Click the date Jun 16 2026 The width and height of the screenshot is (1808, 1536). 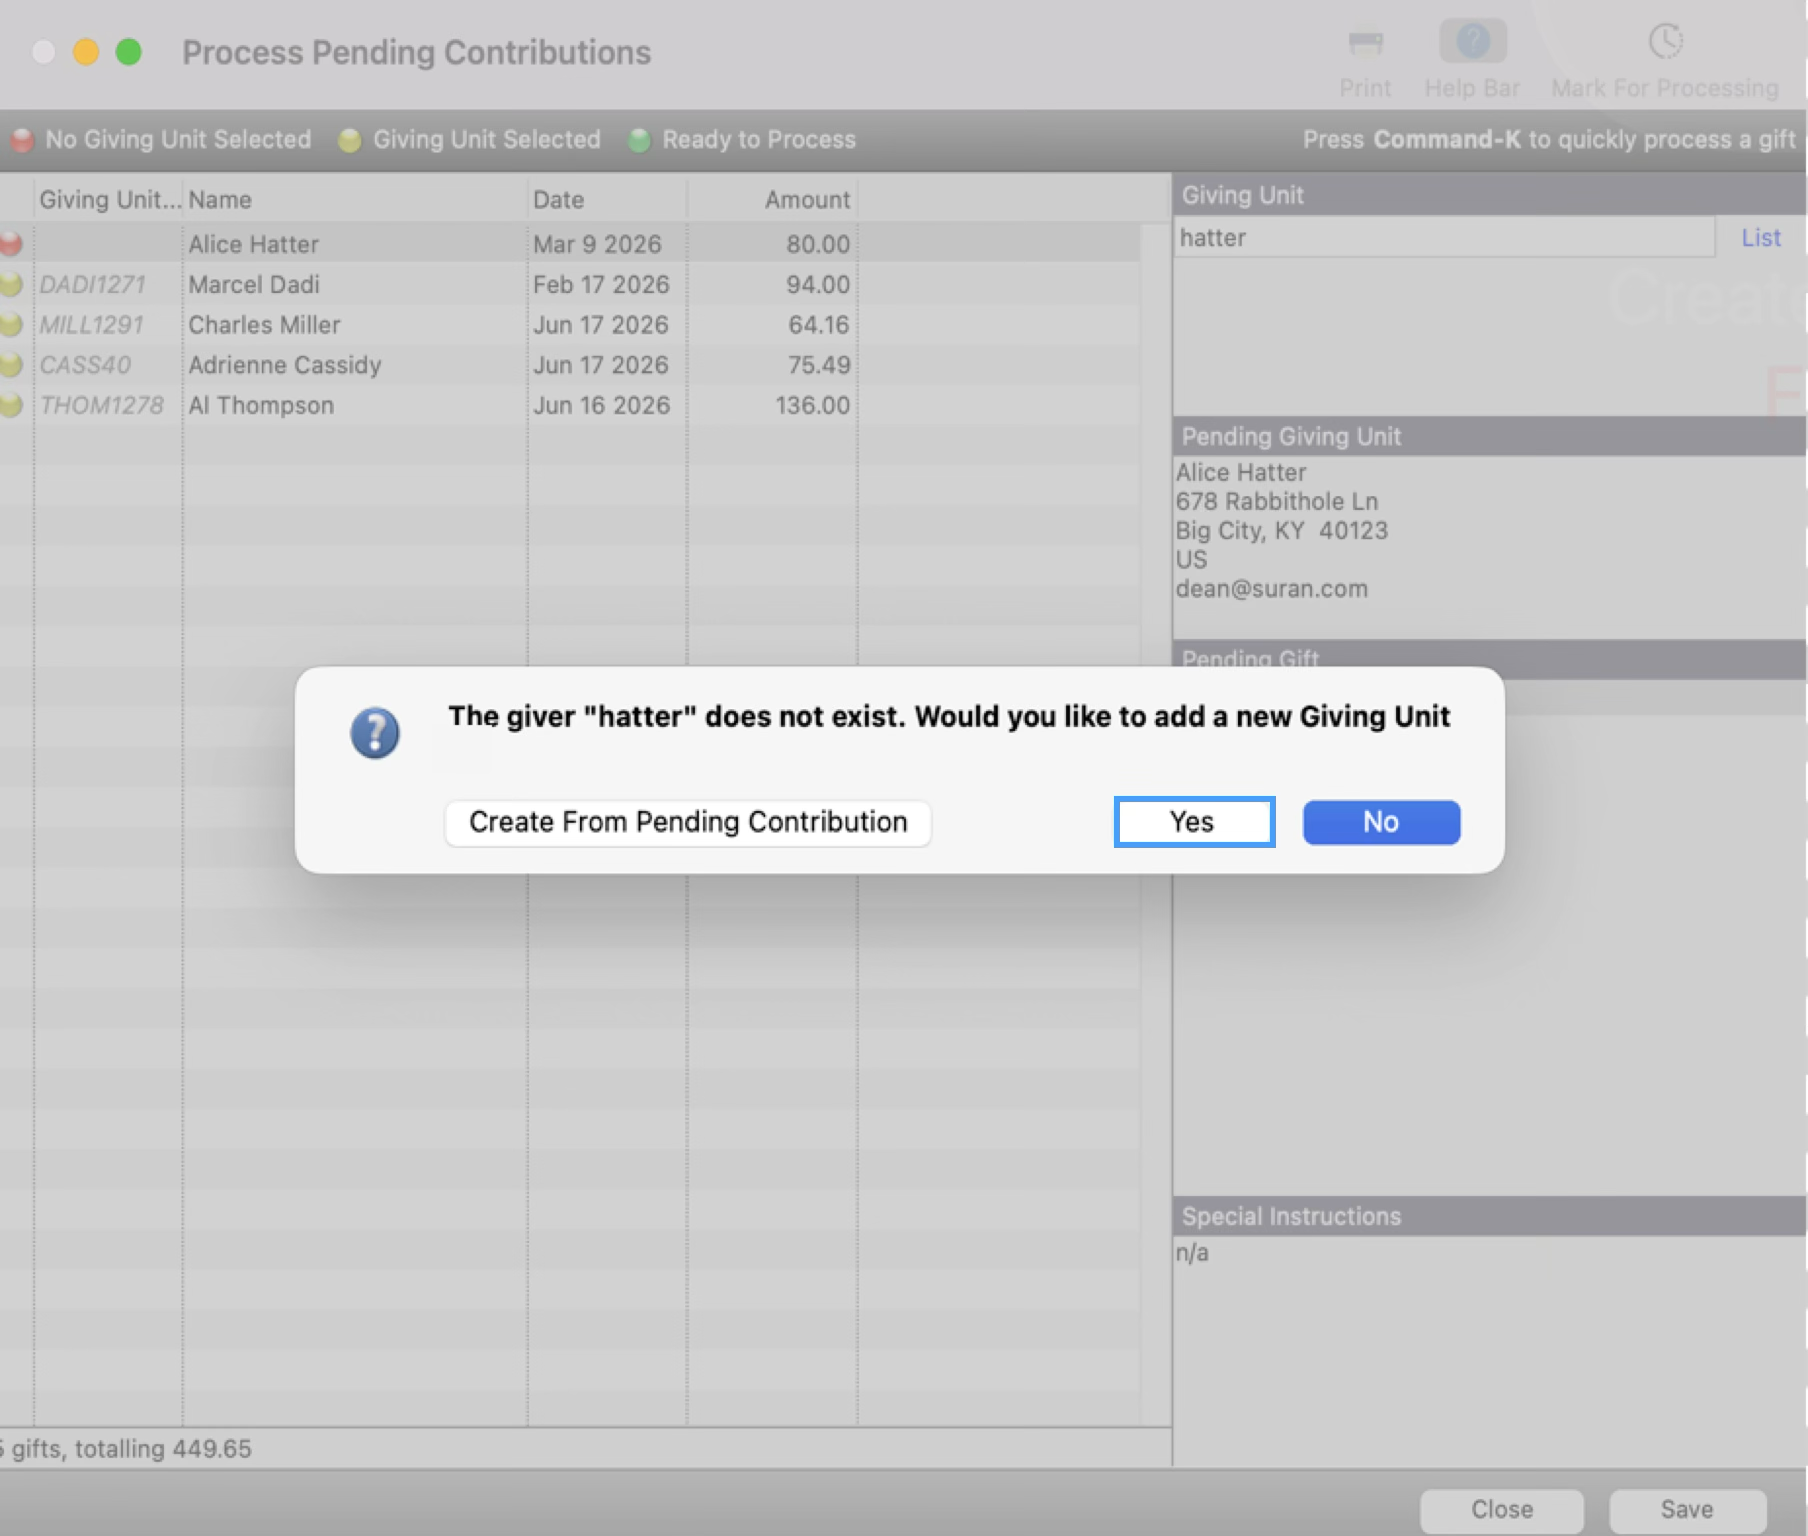point(601,405)
